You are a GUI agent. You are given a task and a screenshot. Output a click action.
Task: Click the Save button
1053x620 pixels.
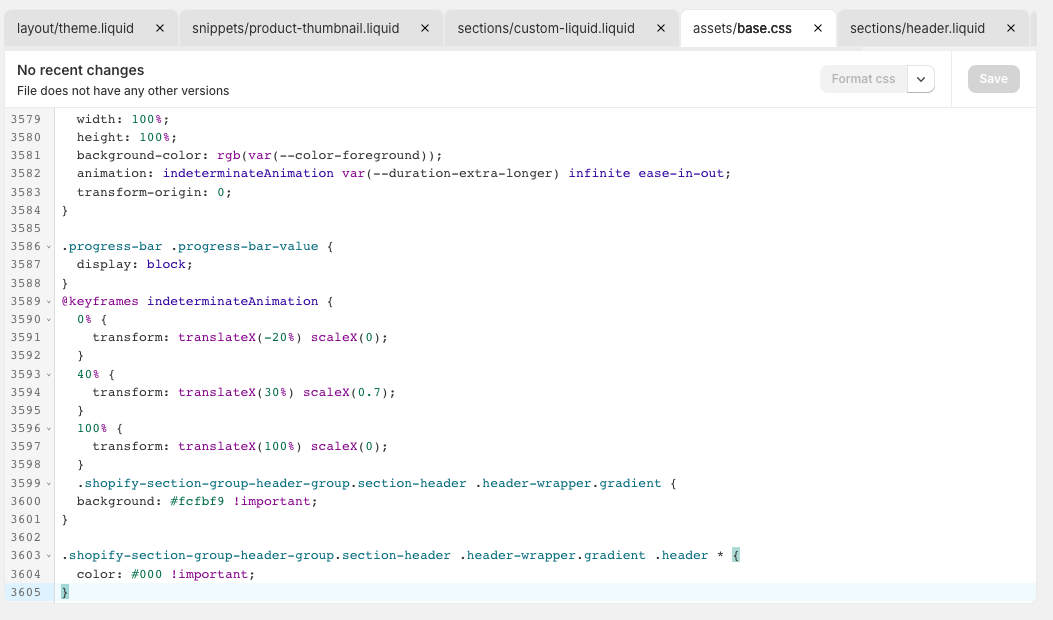pos(993,79)
